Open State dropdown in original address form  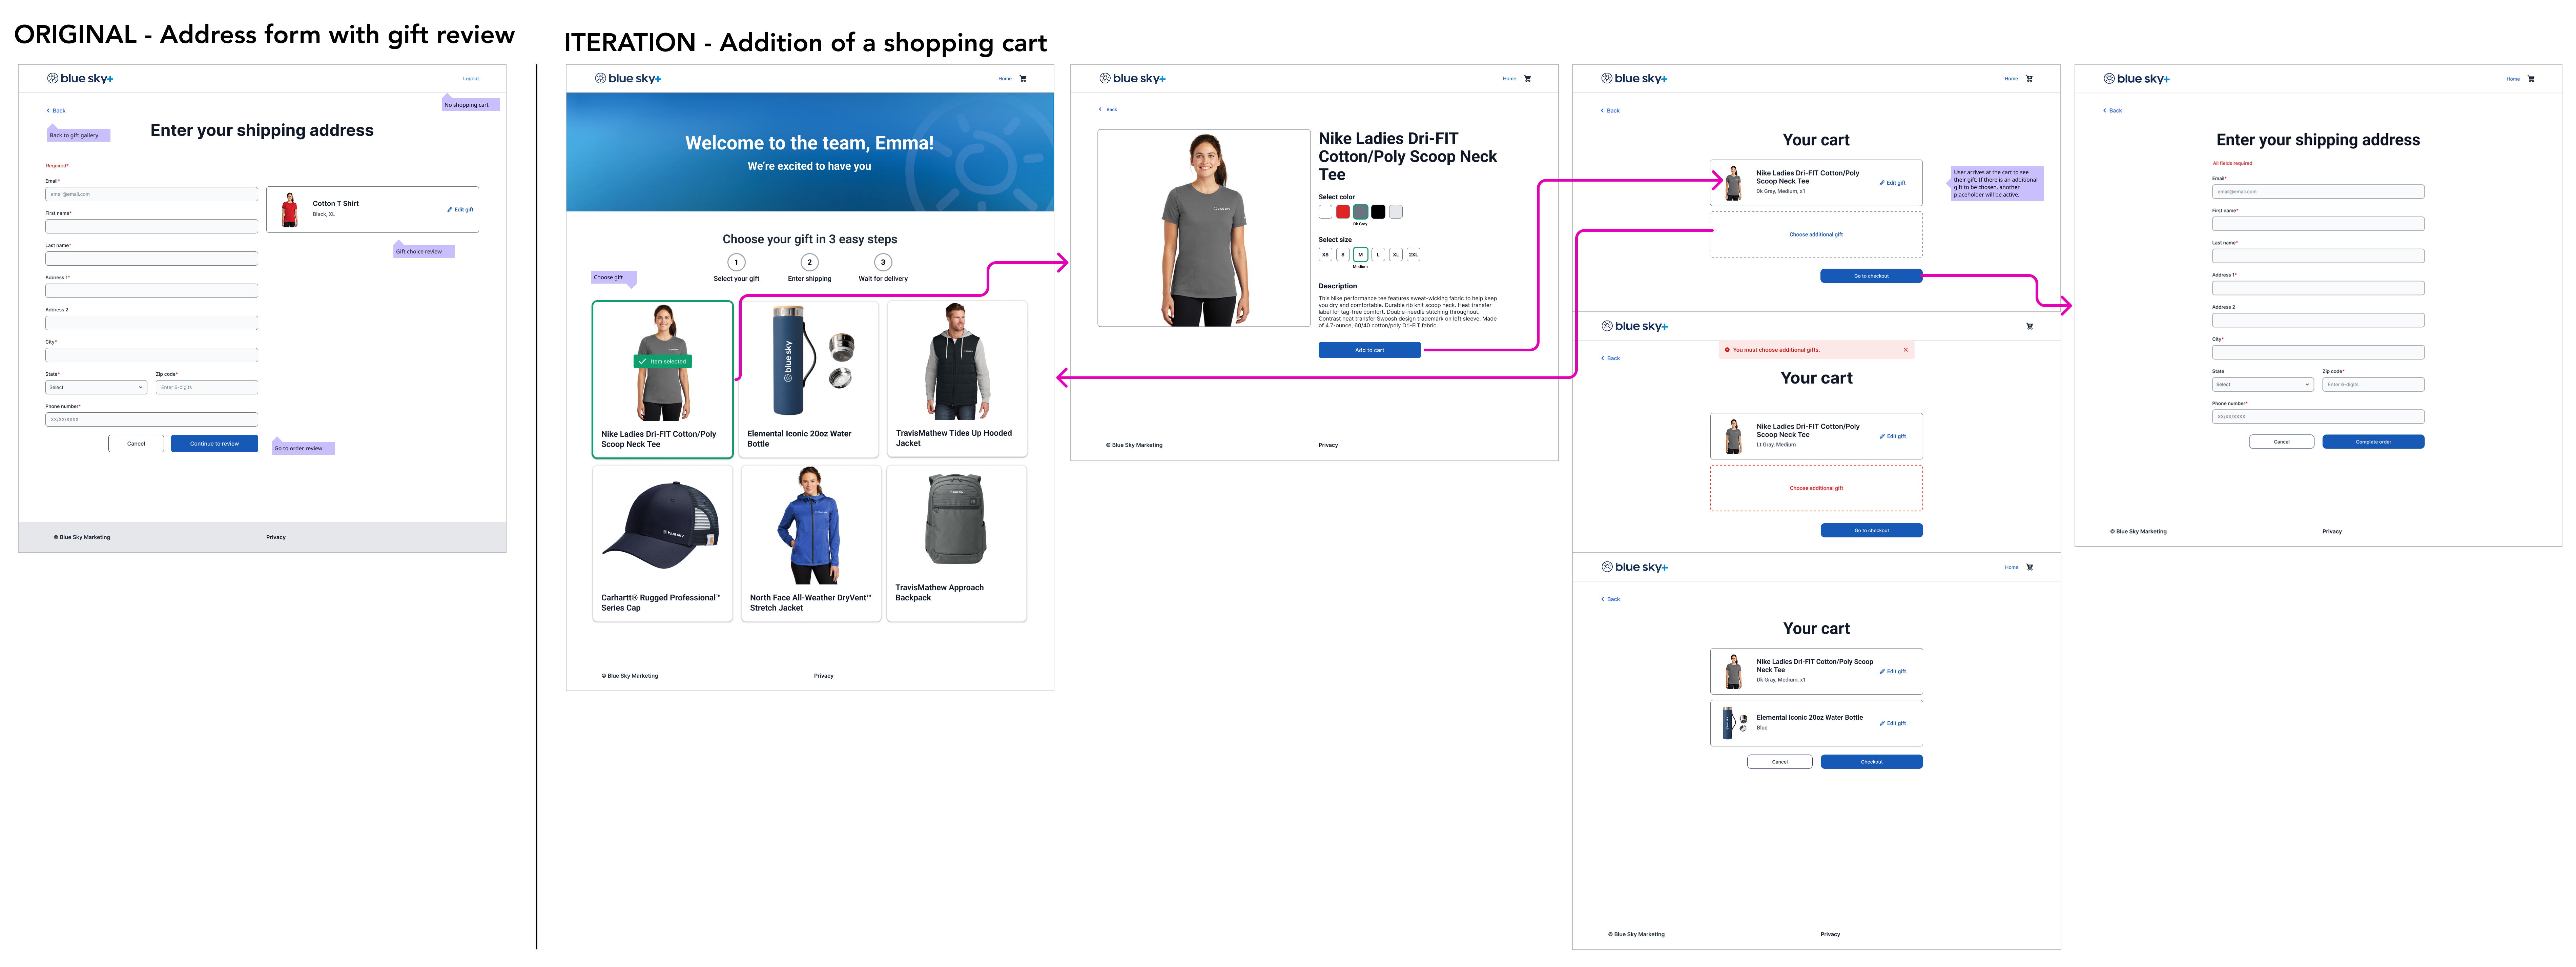pos(96,387)
